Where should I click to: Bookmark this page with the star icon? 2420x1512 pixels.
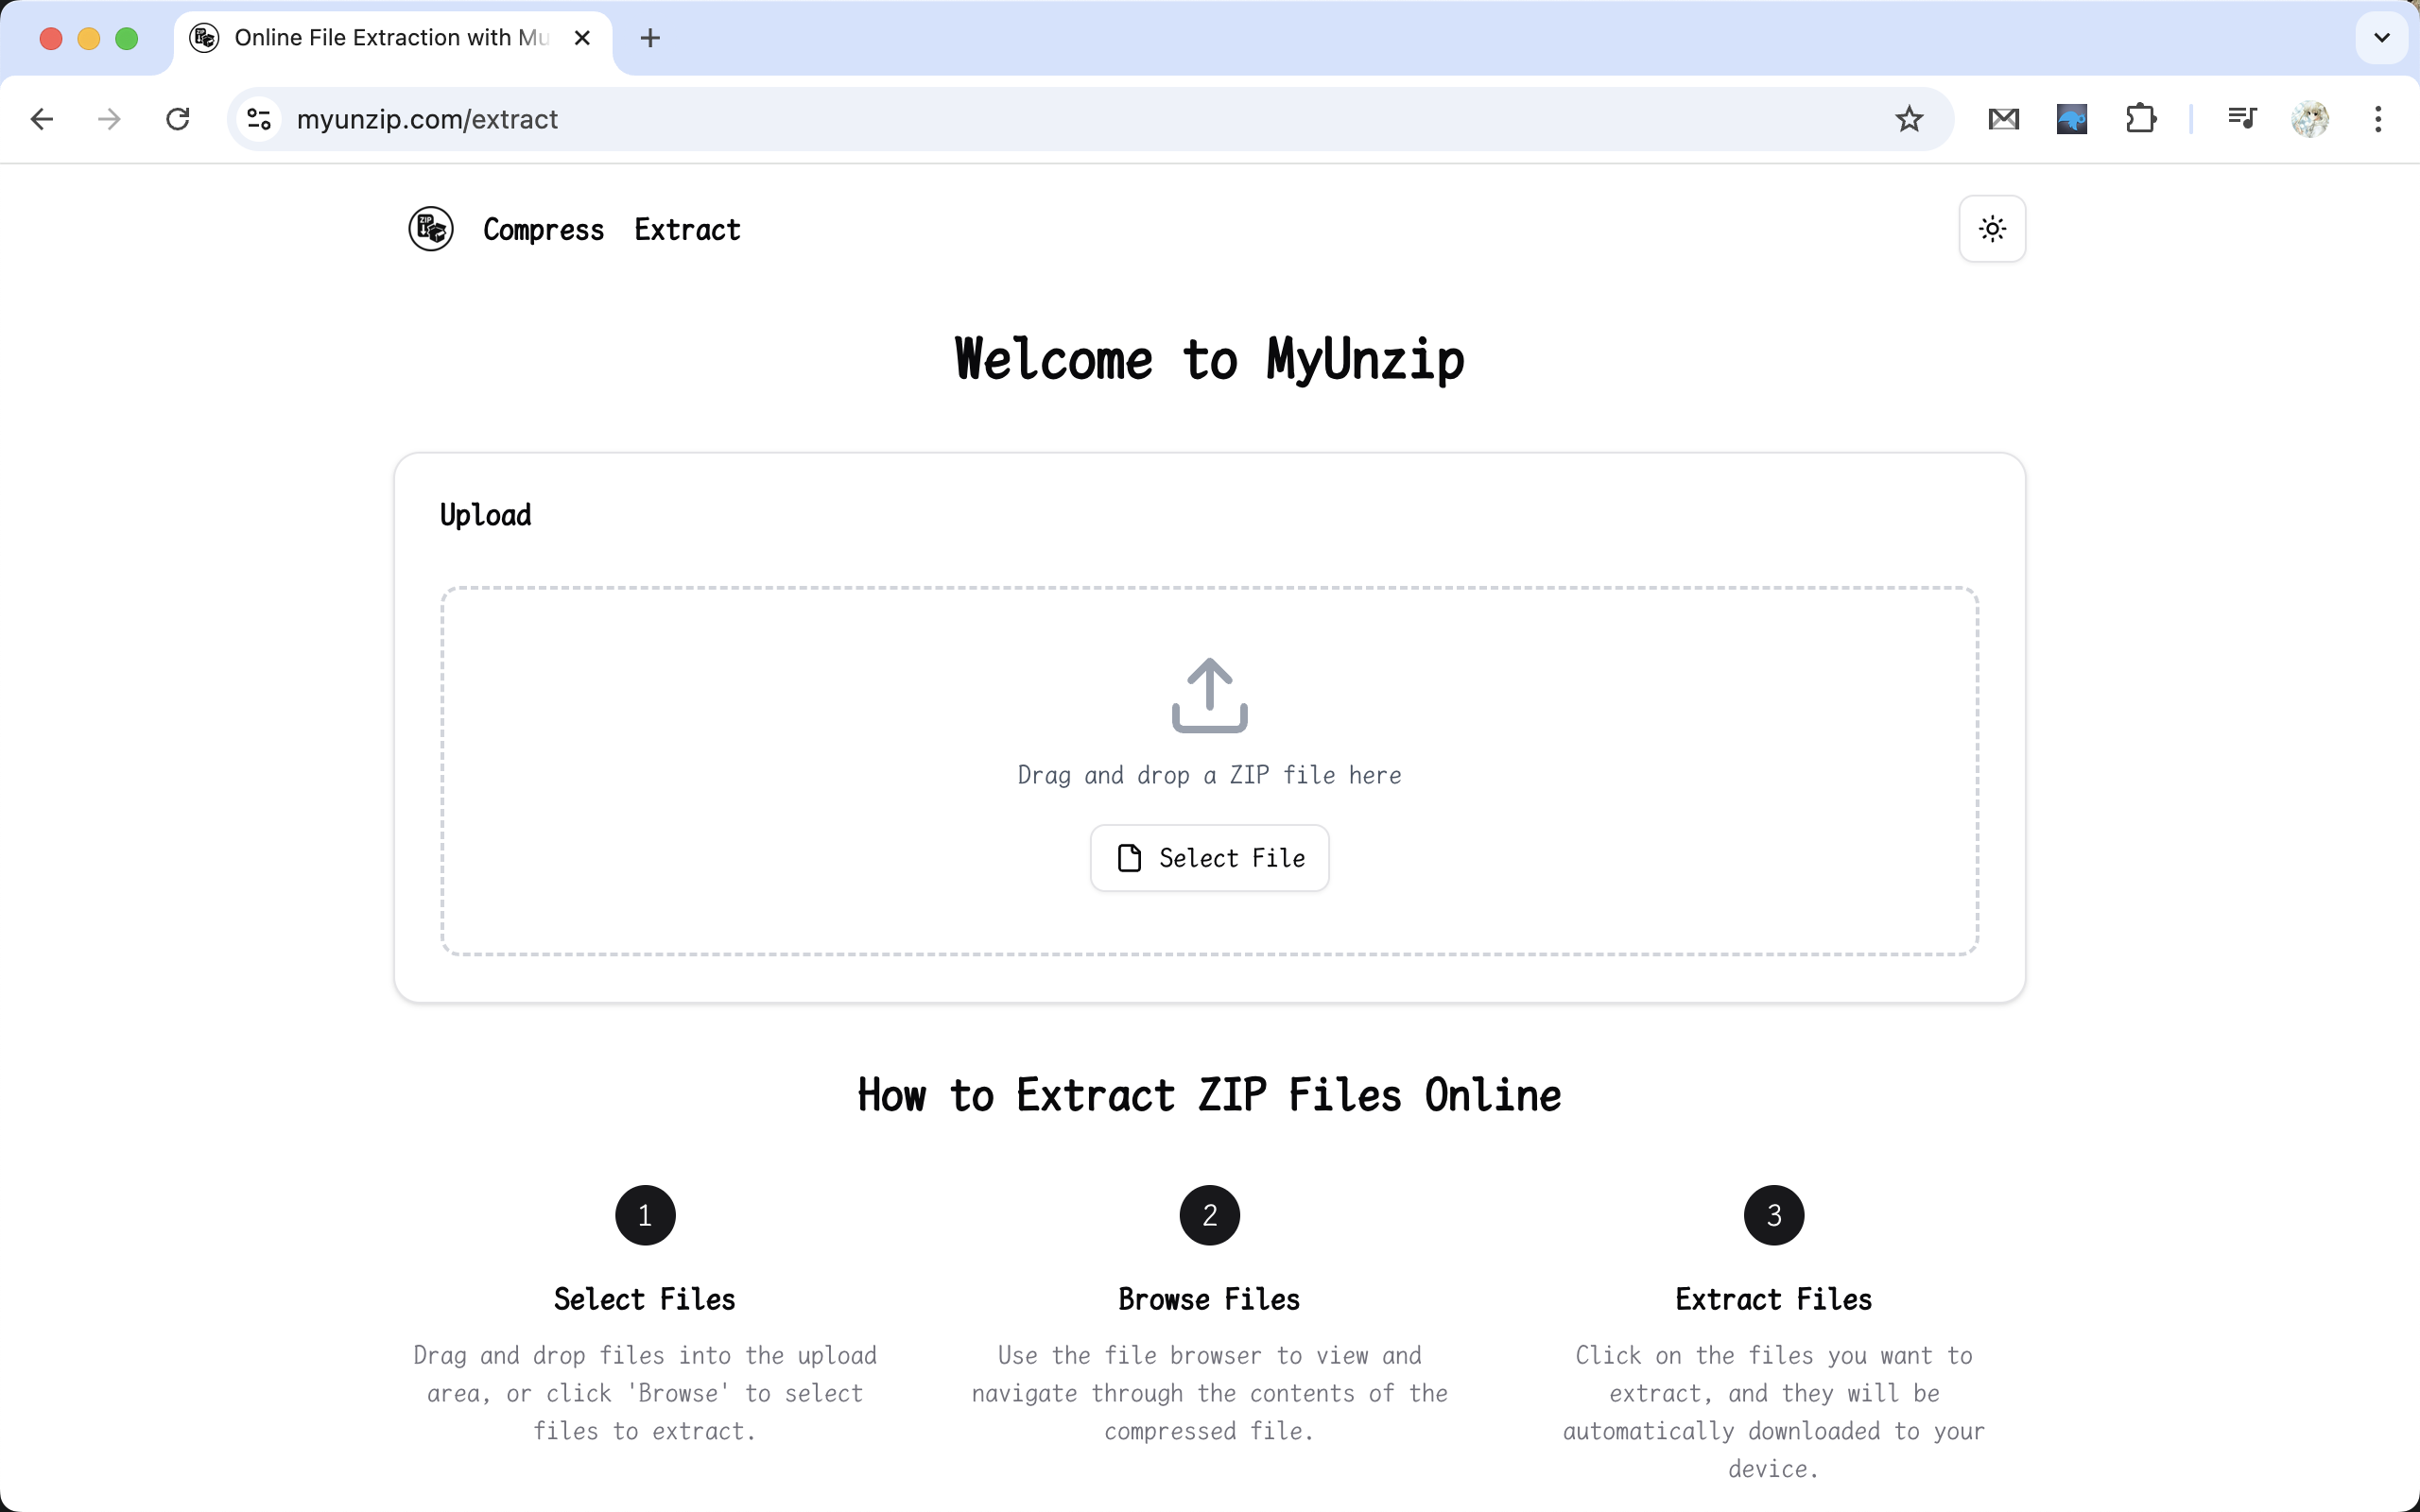[1909, 119]
